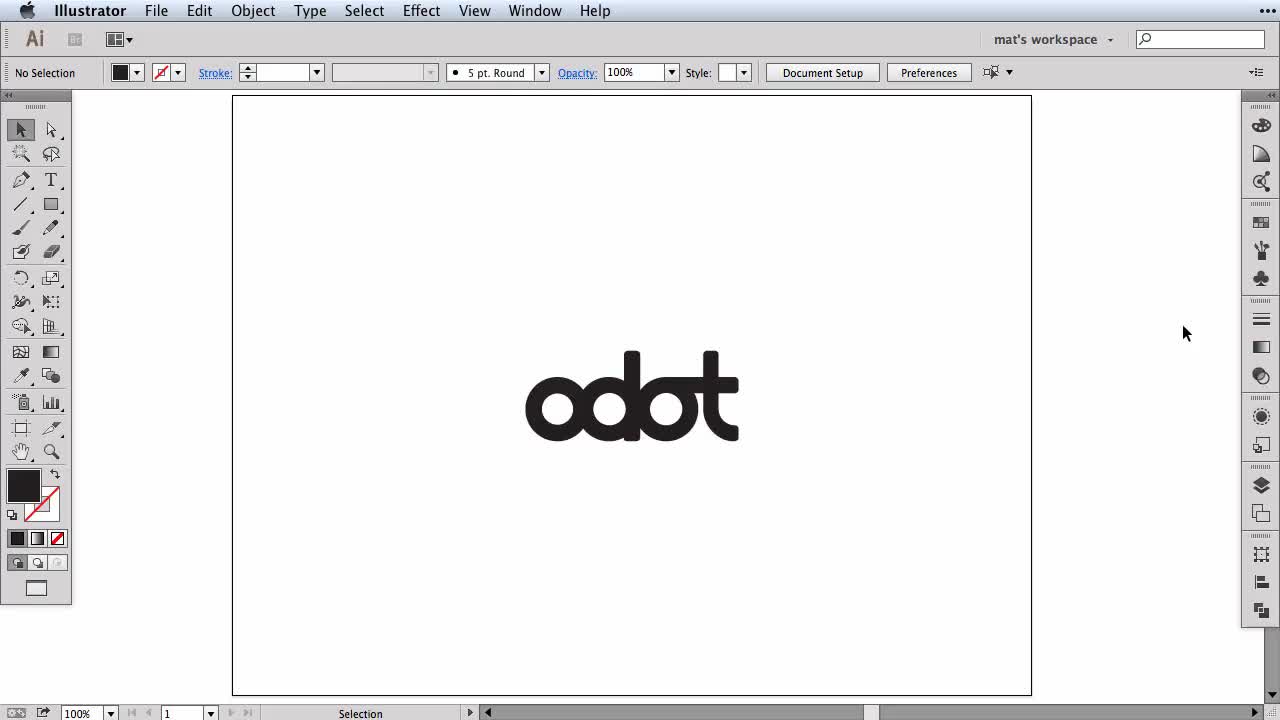1280x720 pixels.
Task: Select the Warp tool
Action: coord(21,302)
